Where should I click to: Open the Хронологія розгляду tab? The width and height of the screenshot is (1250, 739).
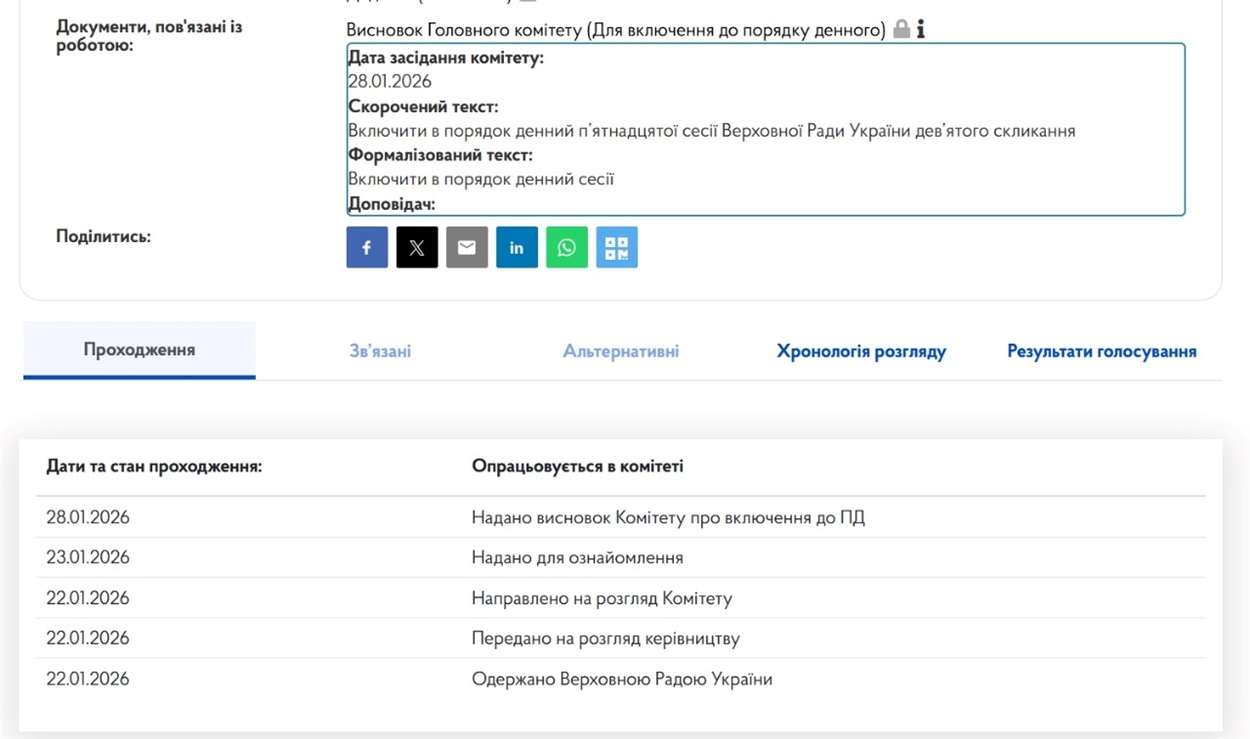point(861,351)
